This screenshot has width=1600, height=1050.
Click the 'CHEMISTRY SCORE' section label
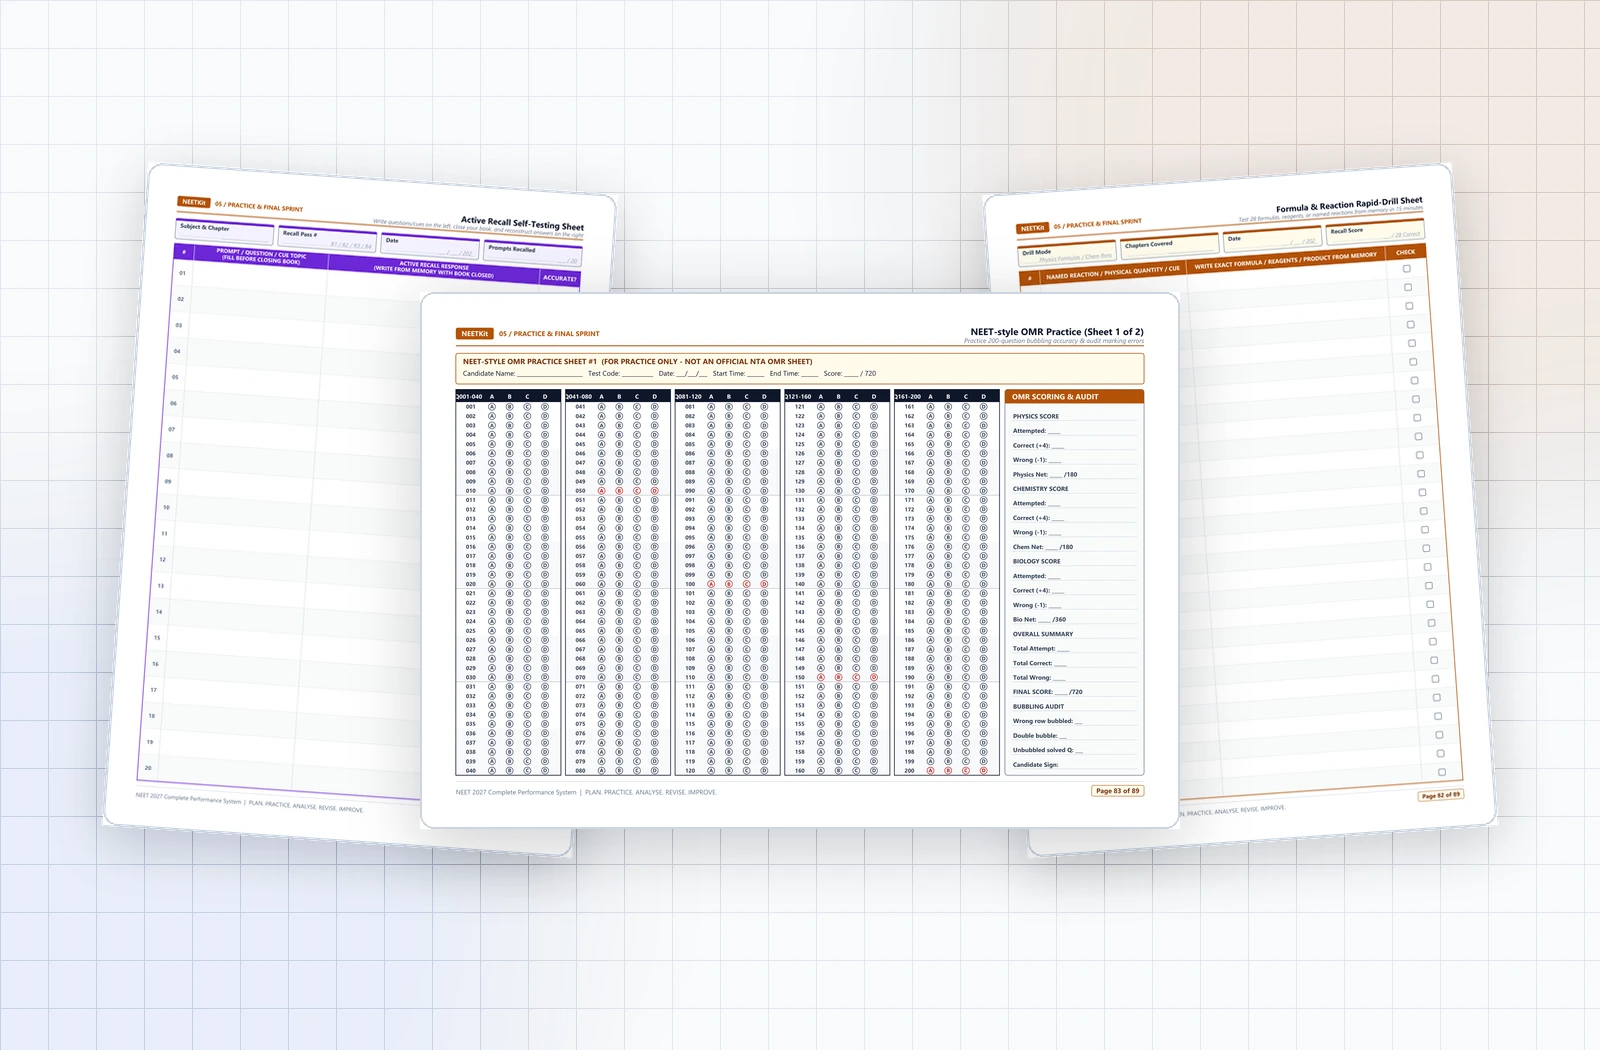click(1040, 489)
